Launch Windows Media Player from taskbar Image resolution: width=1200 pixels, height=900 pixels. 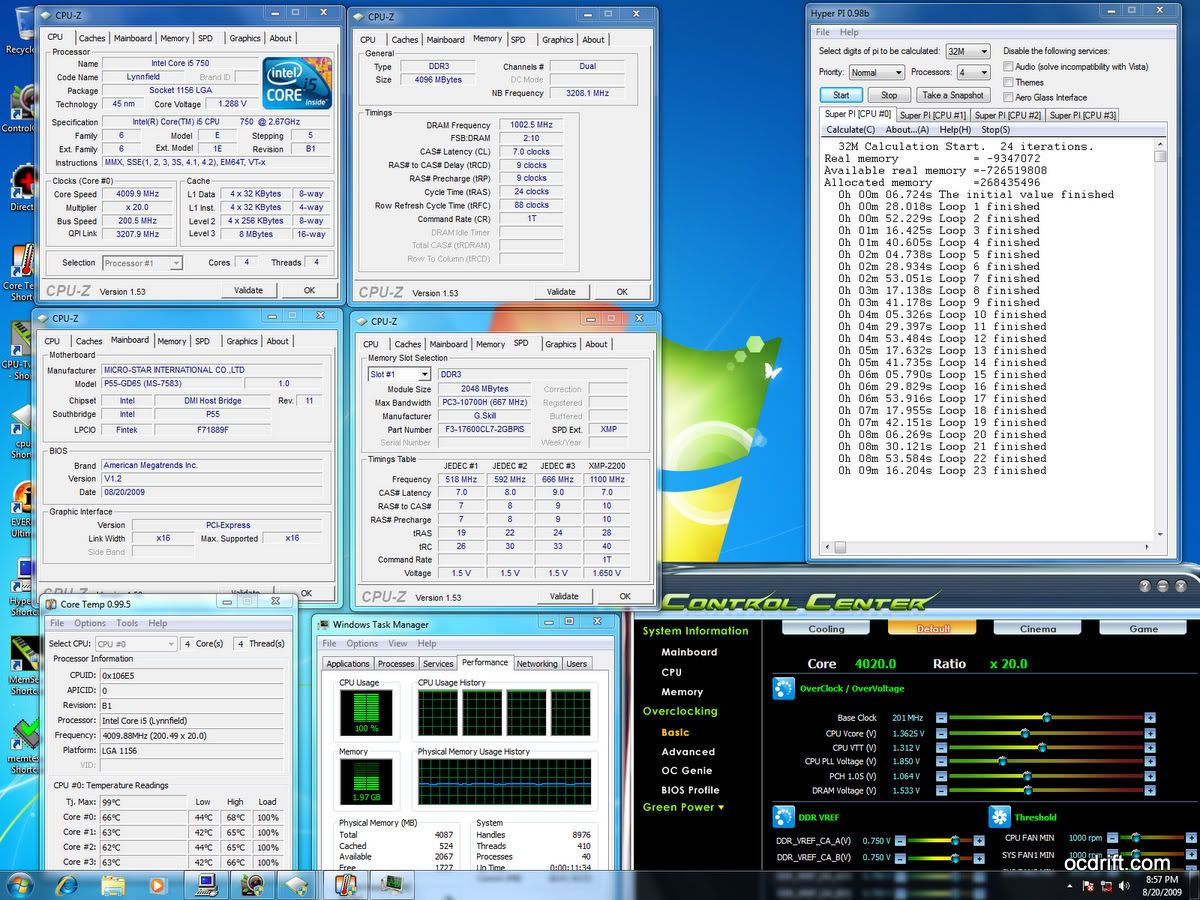pos(157,885)
